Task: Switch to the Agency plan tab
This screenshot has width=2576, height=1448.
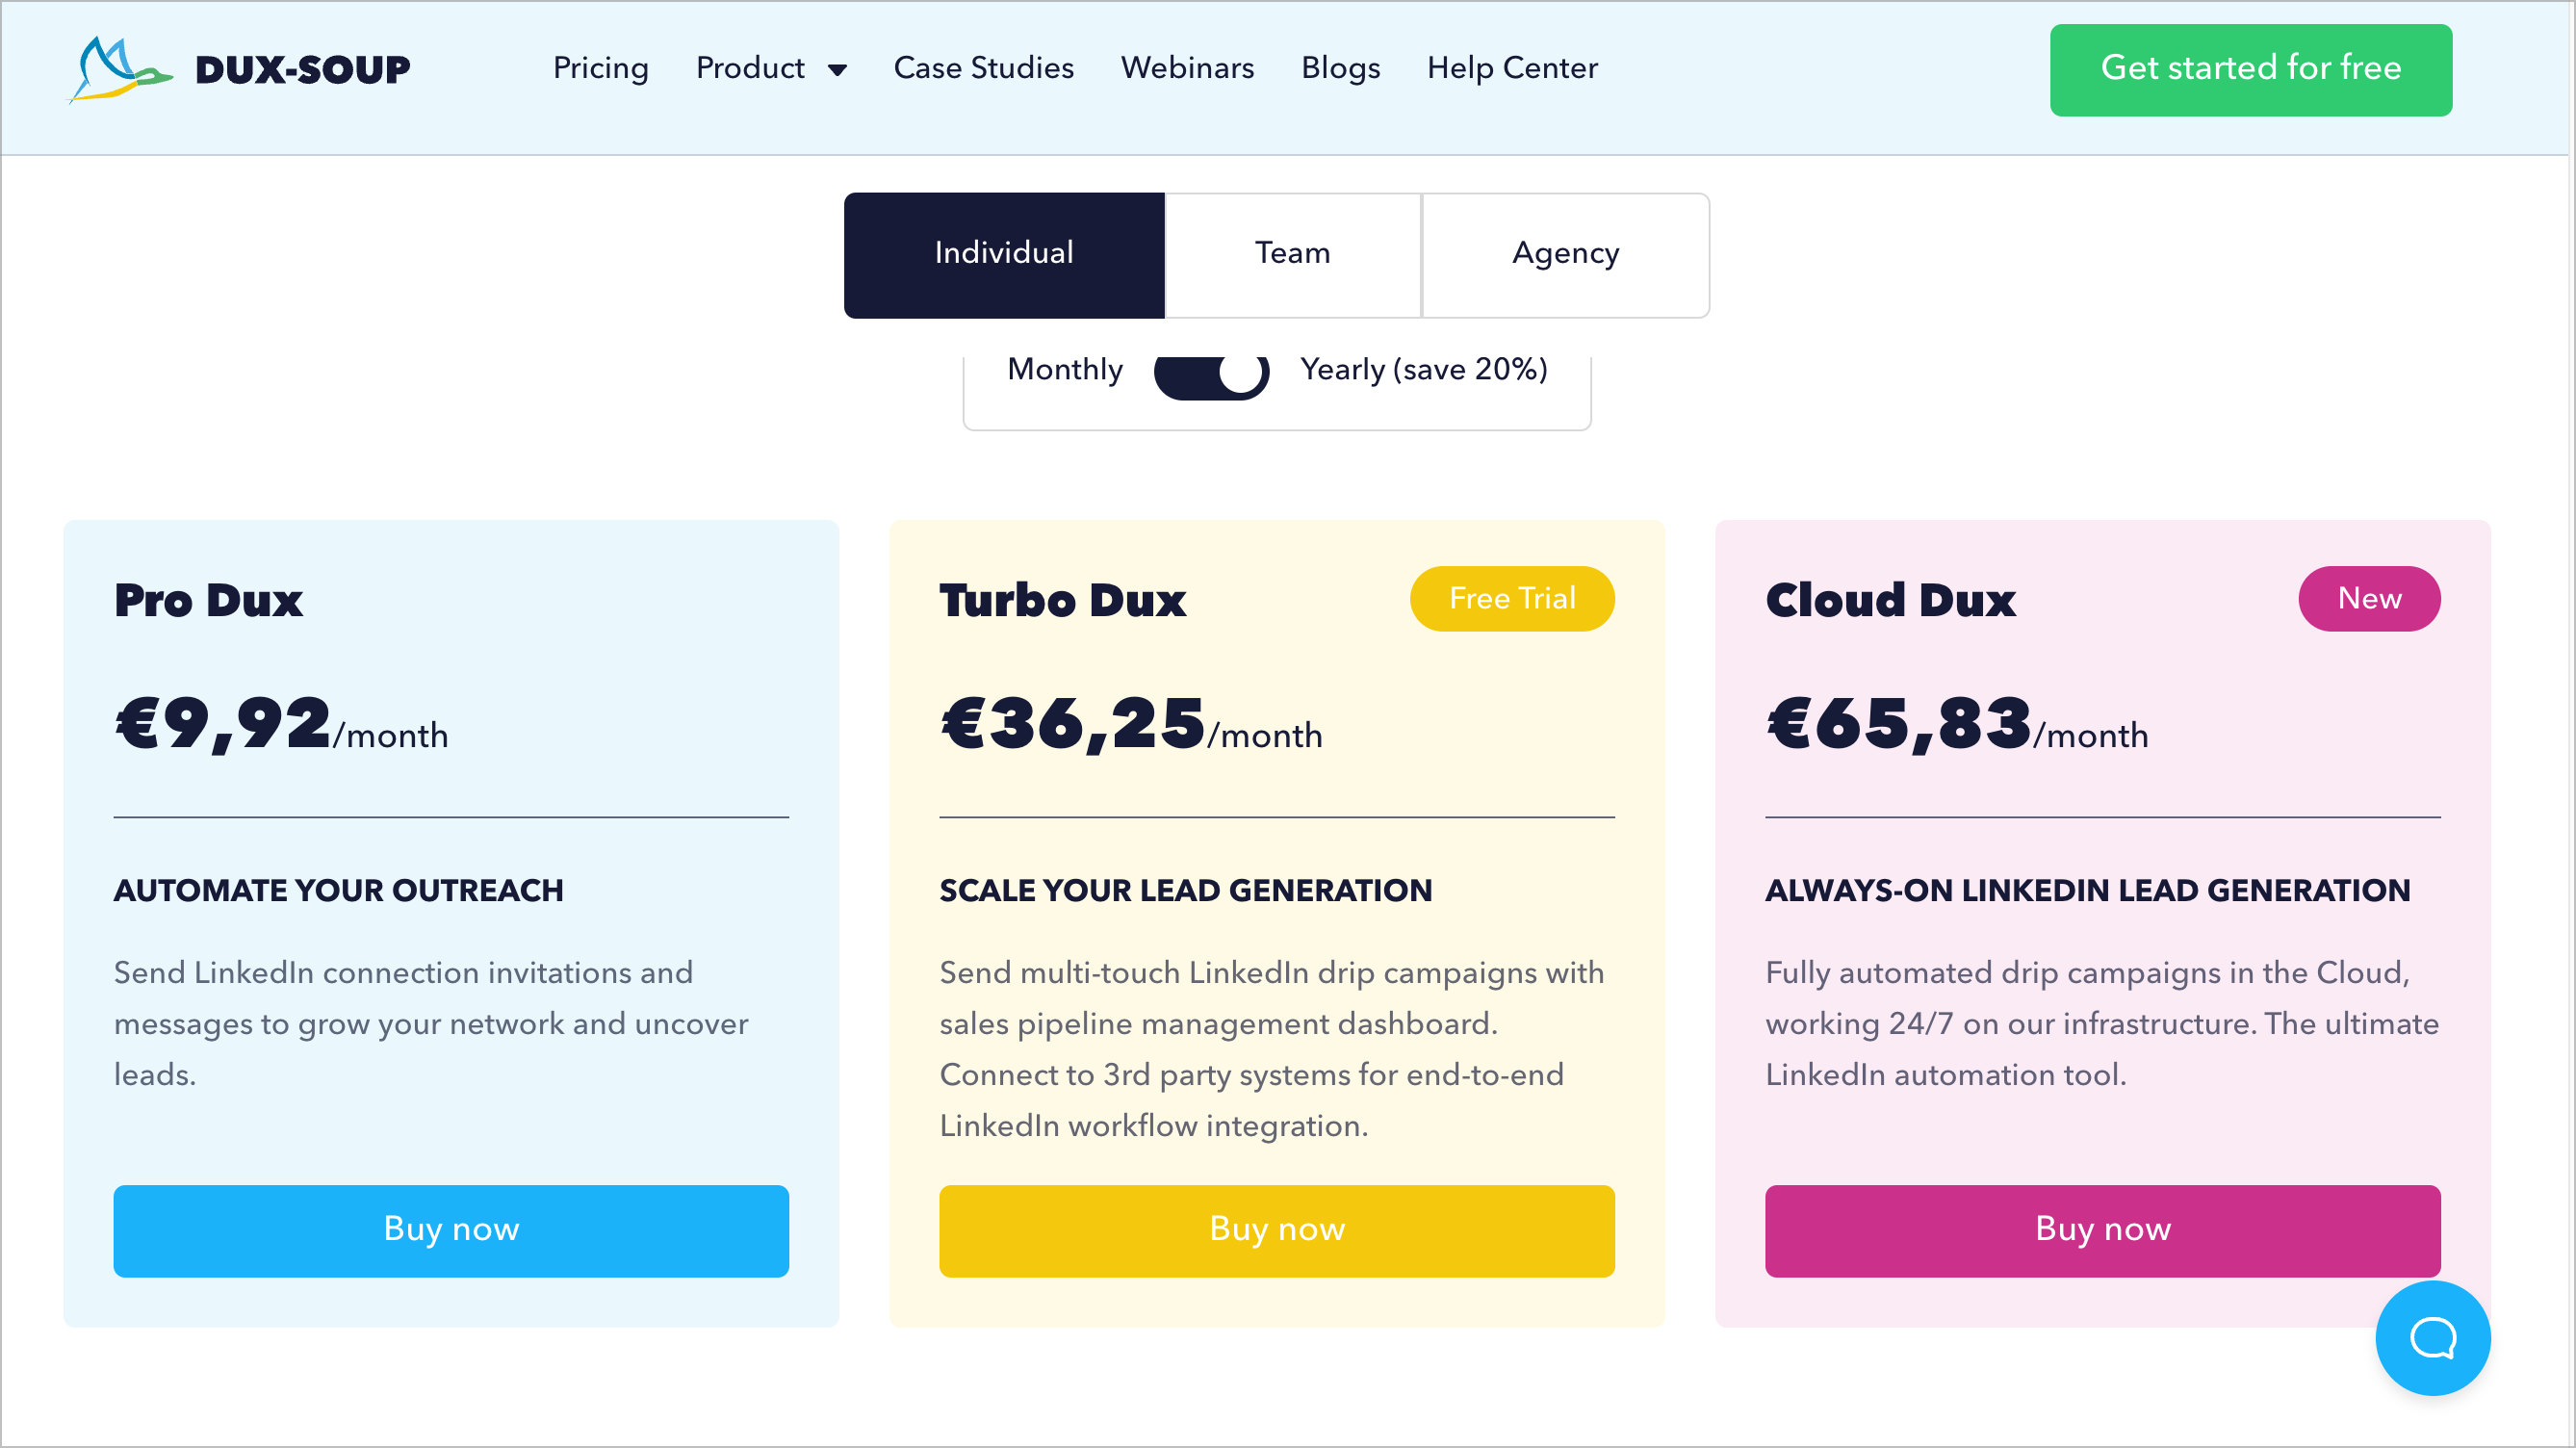Action: (1565, 255)
